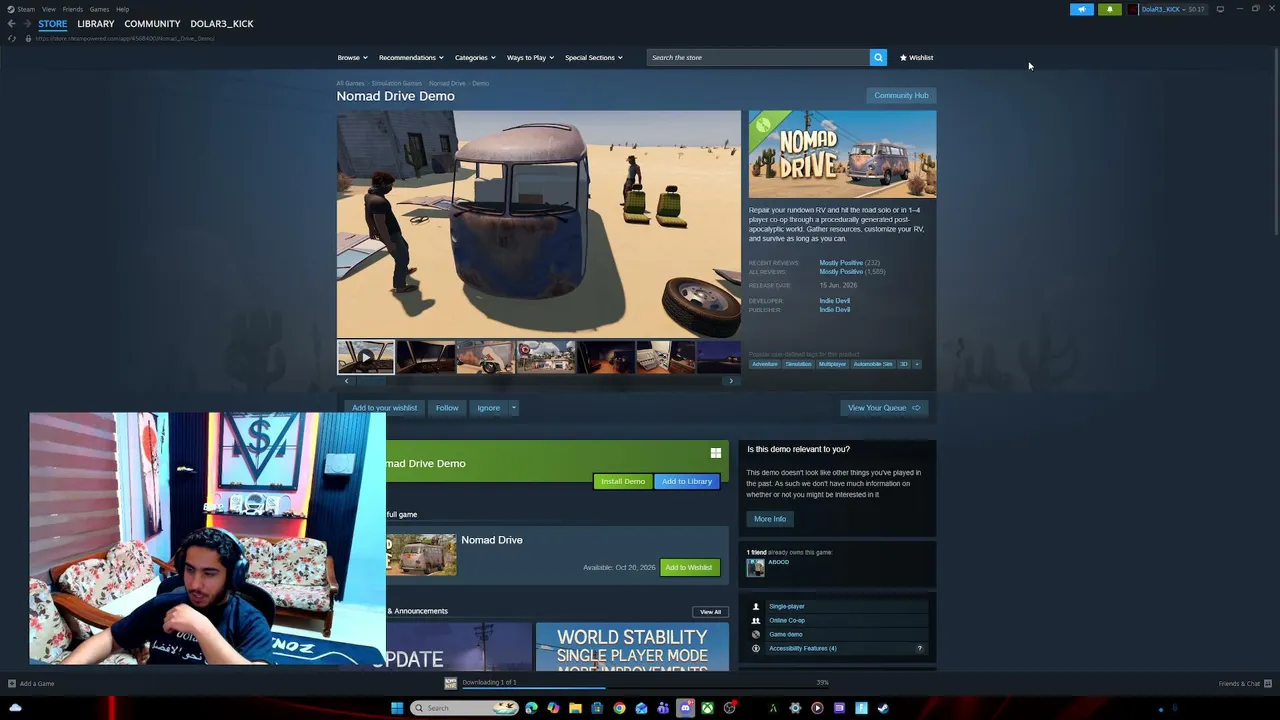Click the Install Demo button
Viewport: 1280px width, 720px height.
point(623,481)
